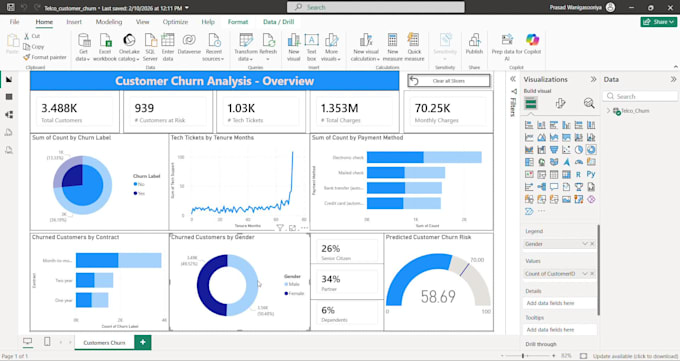
Task: Click the Cut command
Action: 32,36
